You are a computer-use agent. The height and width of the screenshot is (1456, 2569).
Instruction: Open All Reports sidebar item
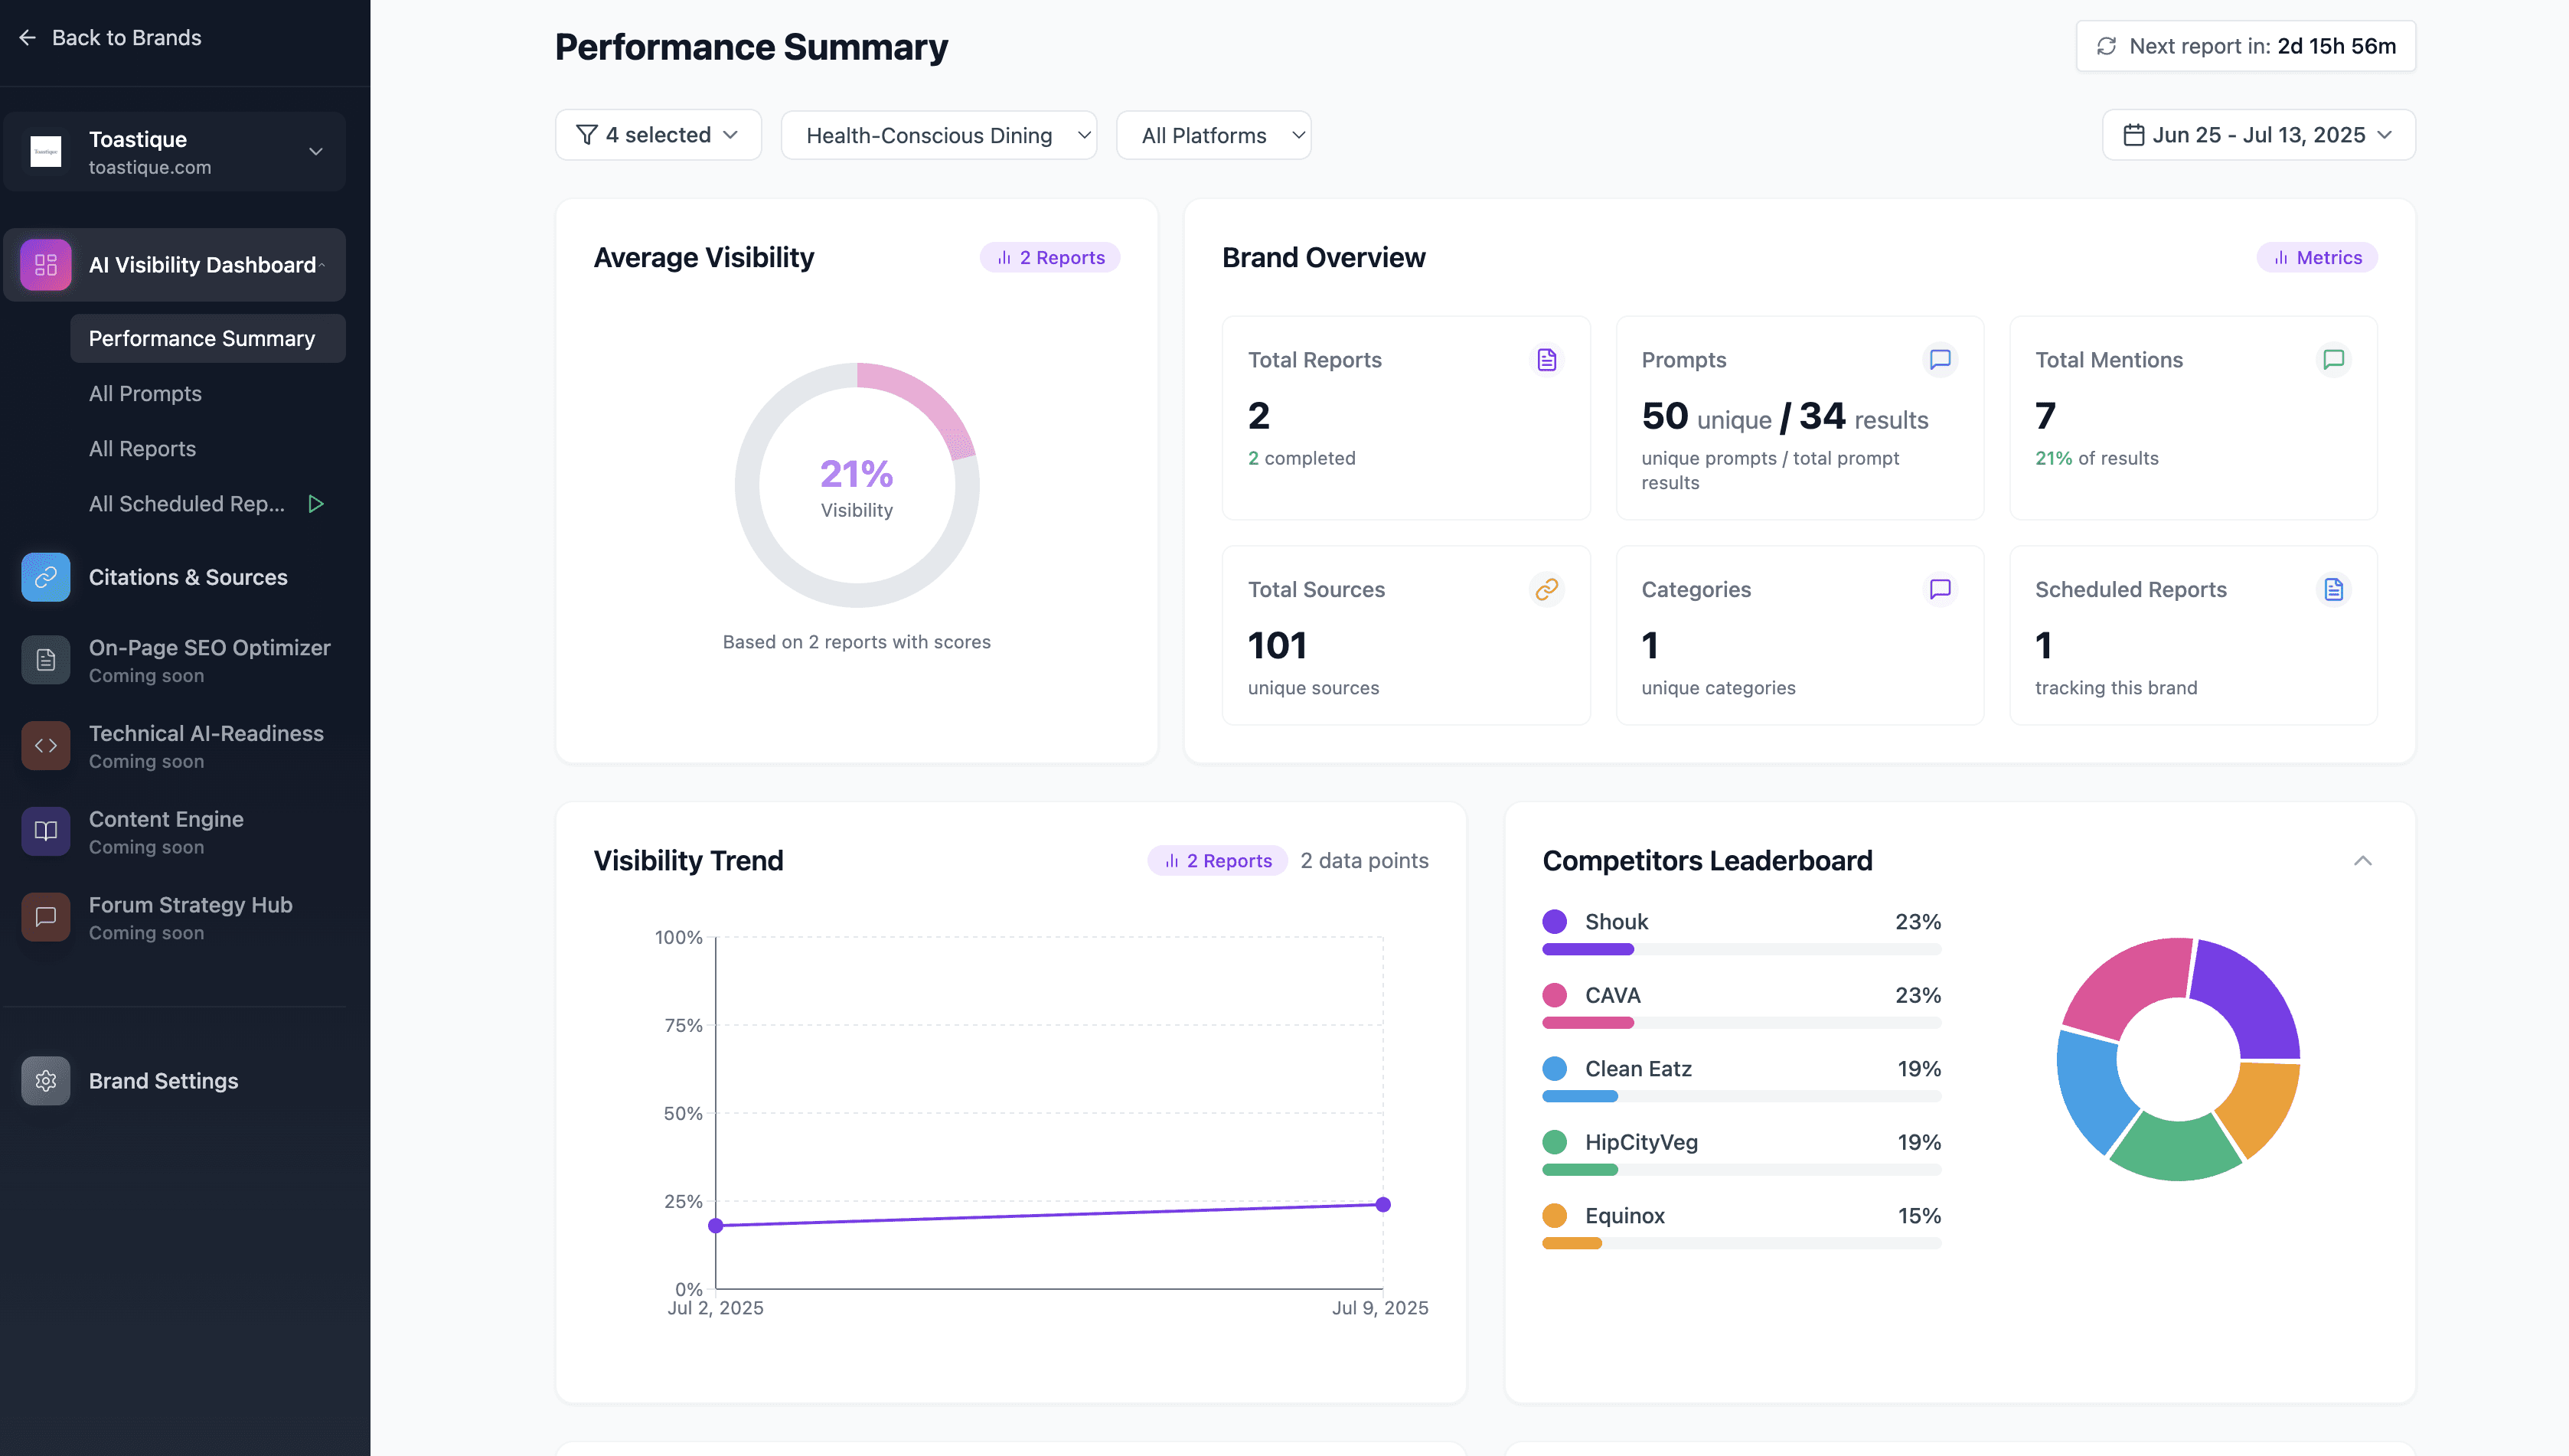pos(142,449)
